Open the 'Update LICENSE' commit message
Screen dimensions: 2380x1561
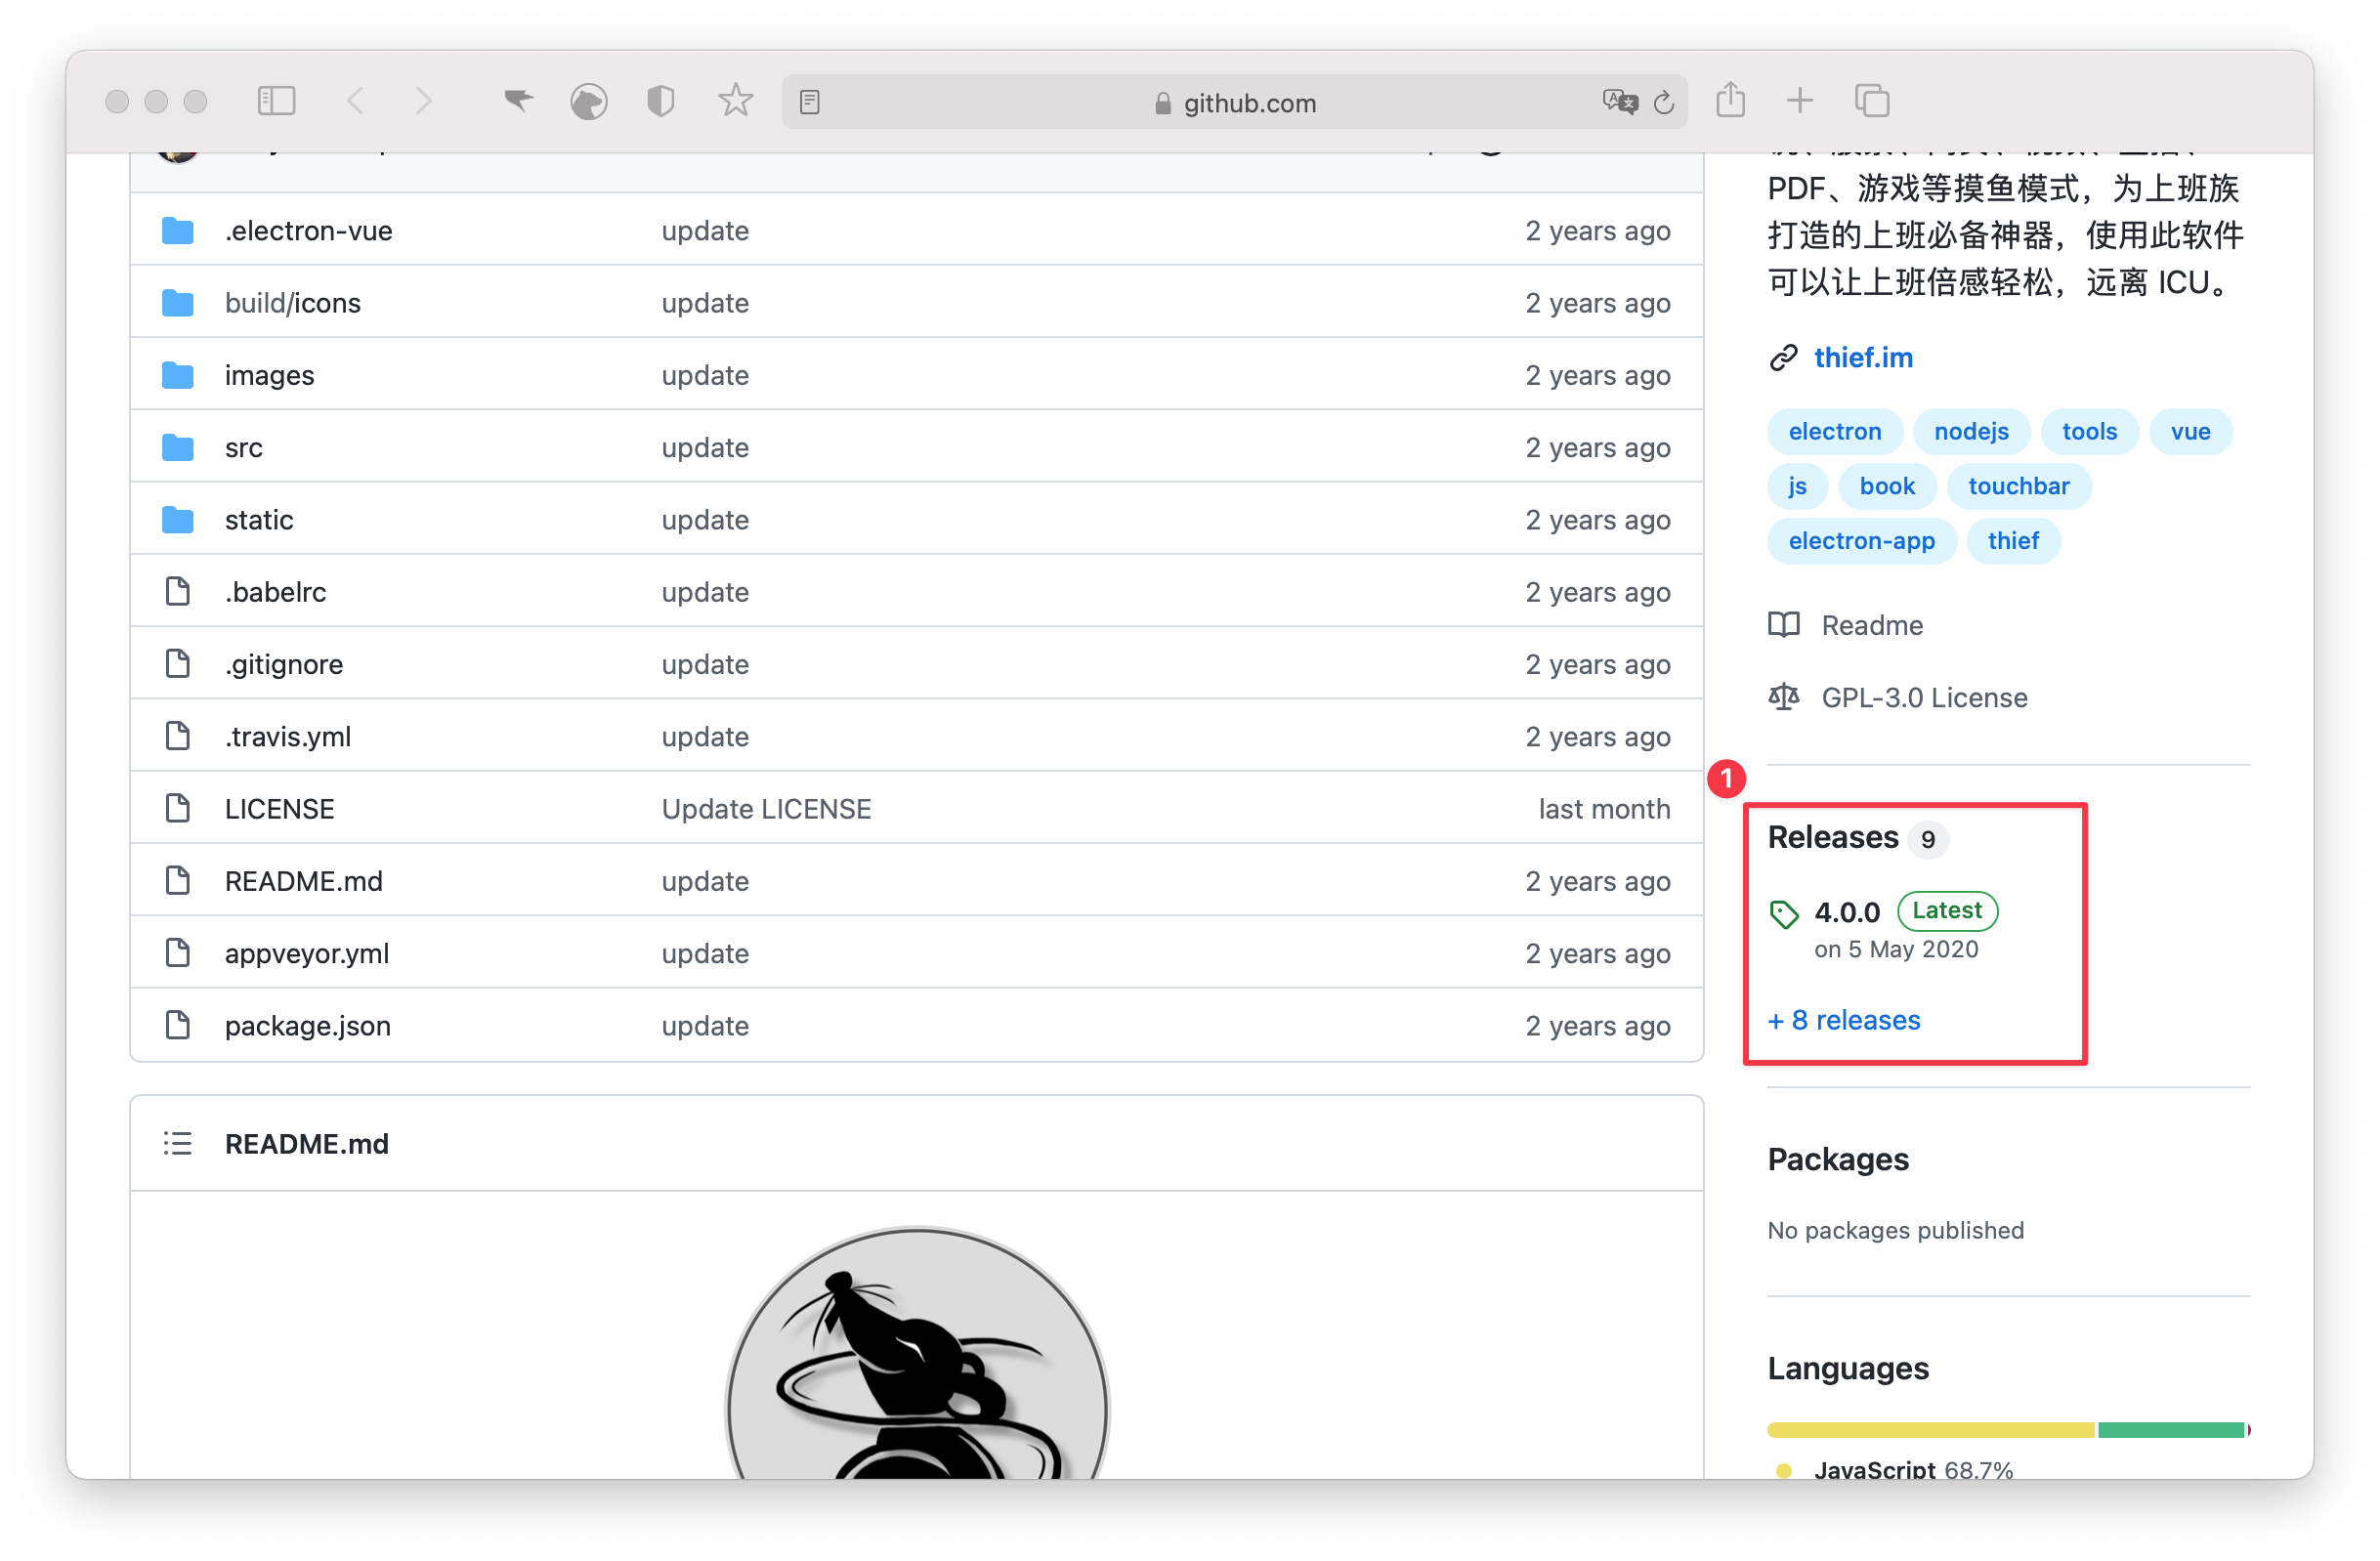[x=766, y=809]
